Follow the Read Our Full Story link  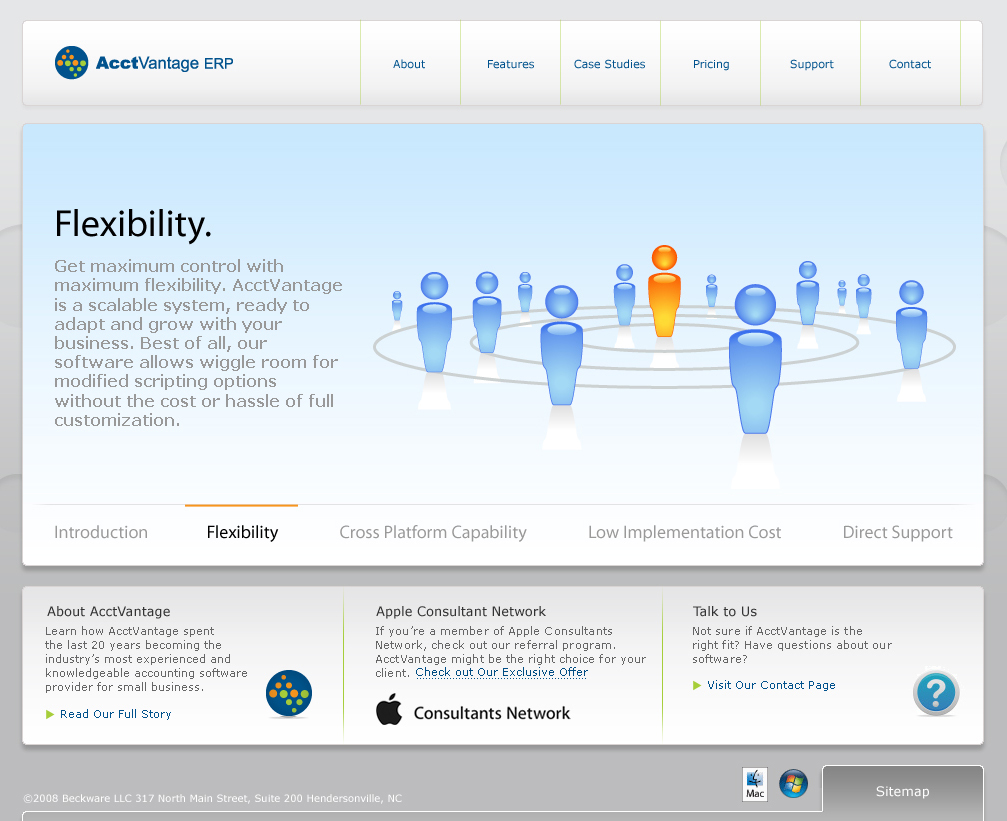coord(116,714)
